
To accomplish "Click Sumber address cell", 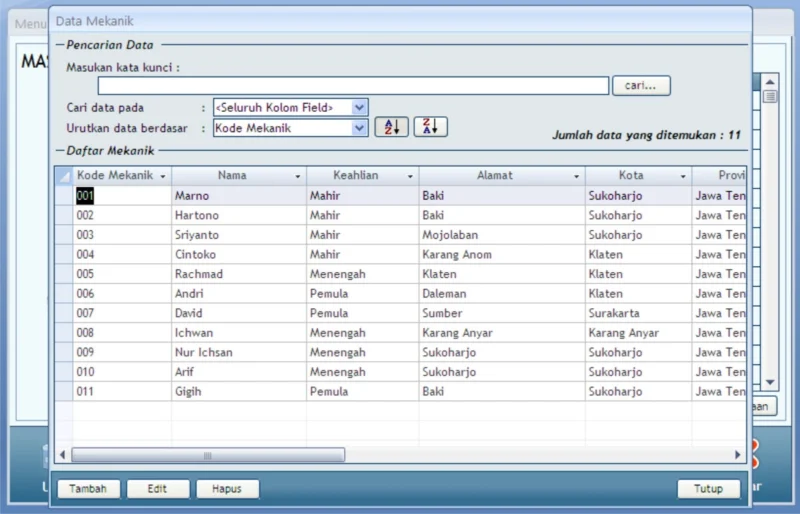I will (502, 313).
